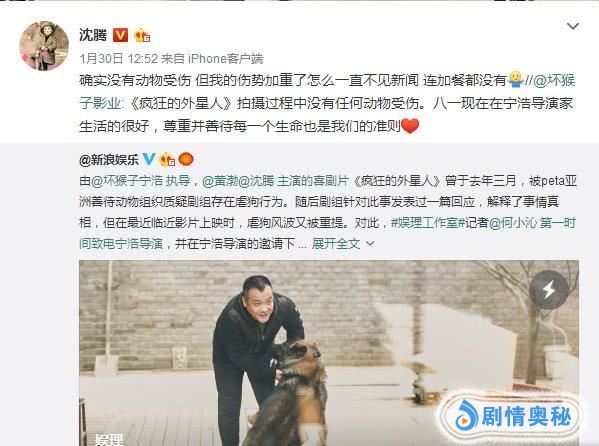Image resolution: width=599 pixels, height=446 pixels.
Task: Expand the post options chevron menu
Action: pyautogui.click(x=573, y=26)
